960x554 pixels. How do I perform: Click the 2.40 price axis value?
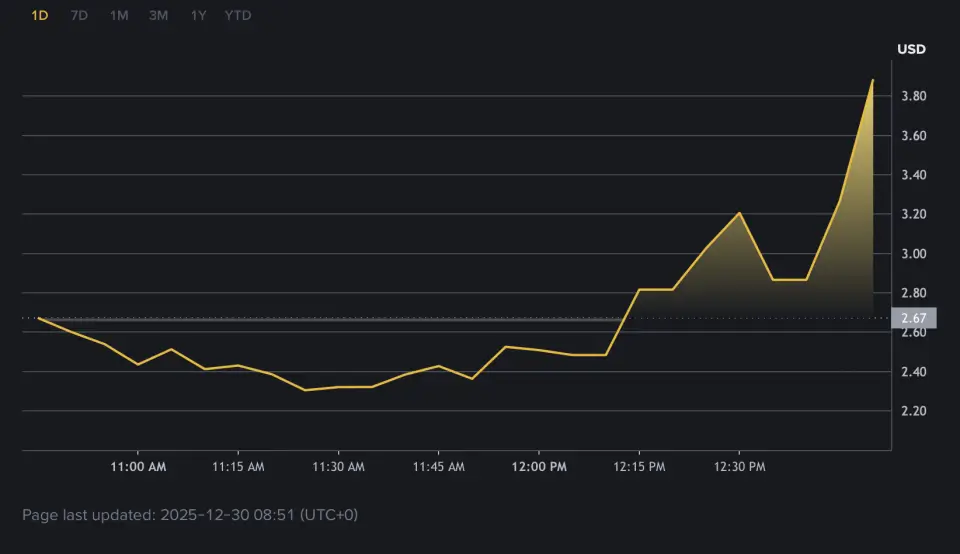(x=913, y=372)
